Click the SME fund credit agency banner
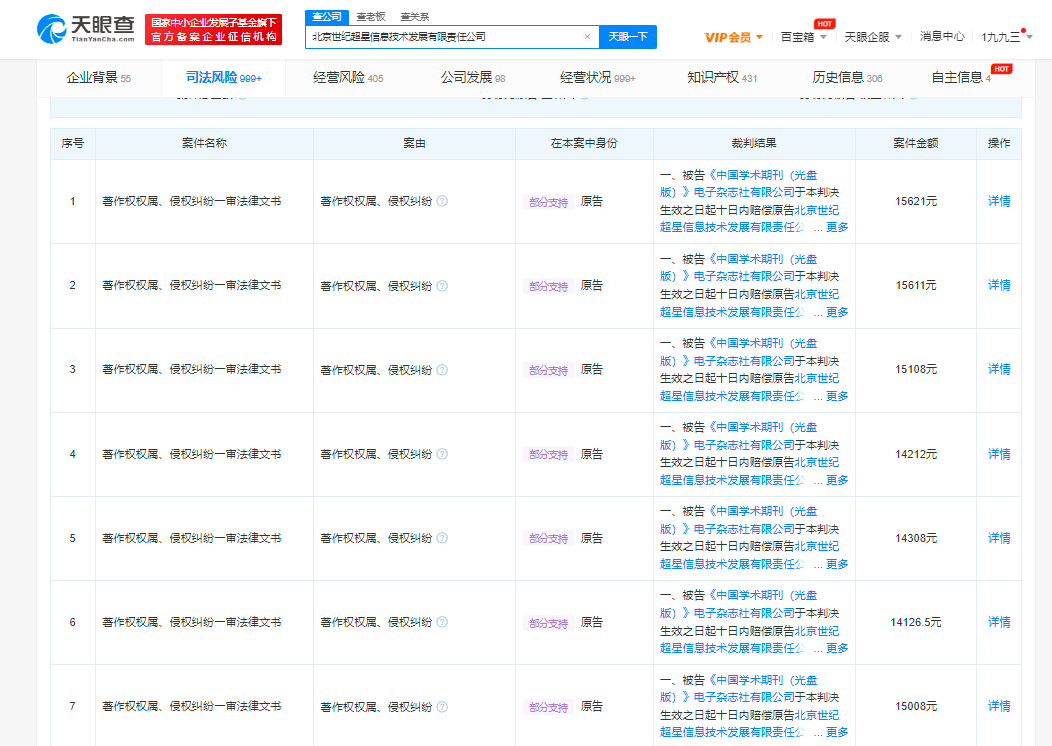This screenshot has height=746, width=1052. click(x=213, y=29)
